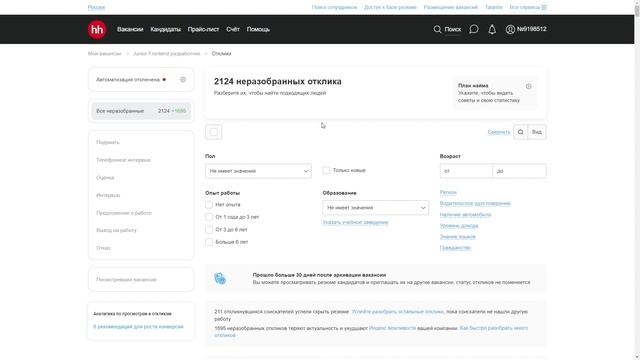Viewport: 640px width, 360px height.
Task: Open the Кандидаты menu
Action: pyautogui.click(x=165, y=29)
